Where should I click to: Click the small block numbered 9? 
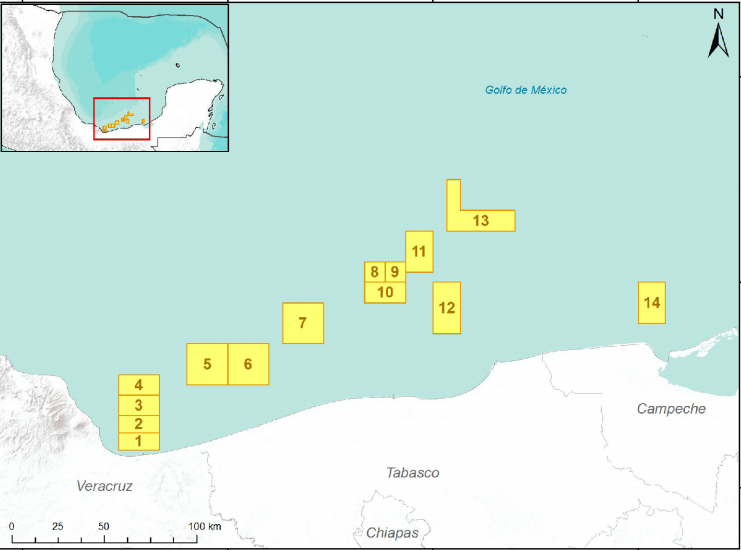click(x=395, y=272)
